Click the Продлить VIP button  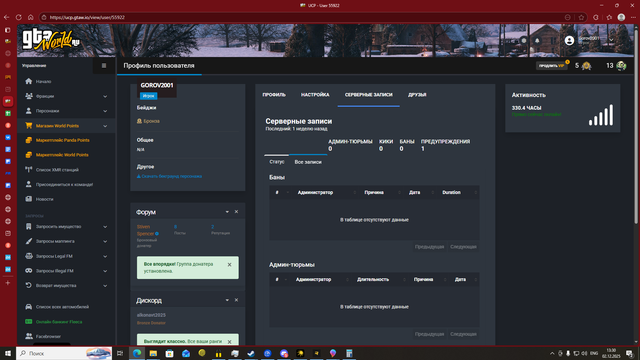[x=551, y=66]
